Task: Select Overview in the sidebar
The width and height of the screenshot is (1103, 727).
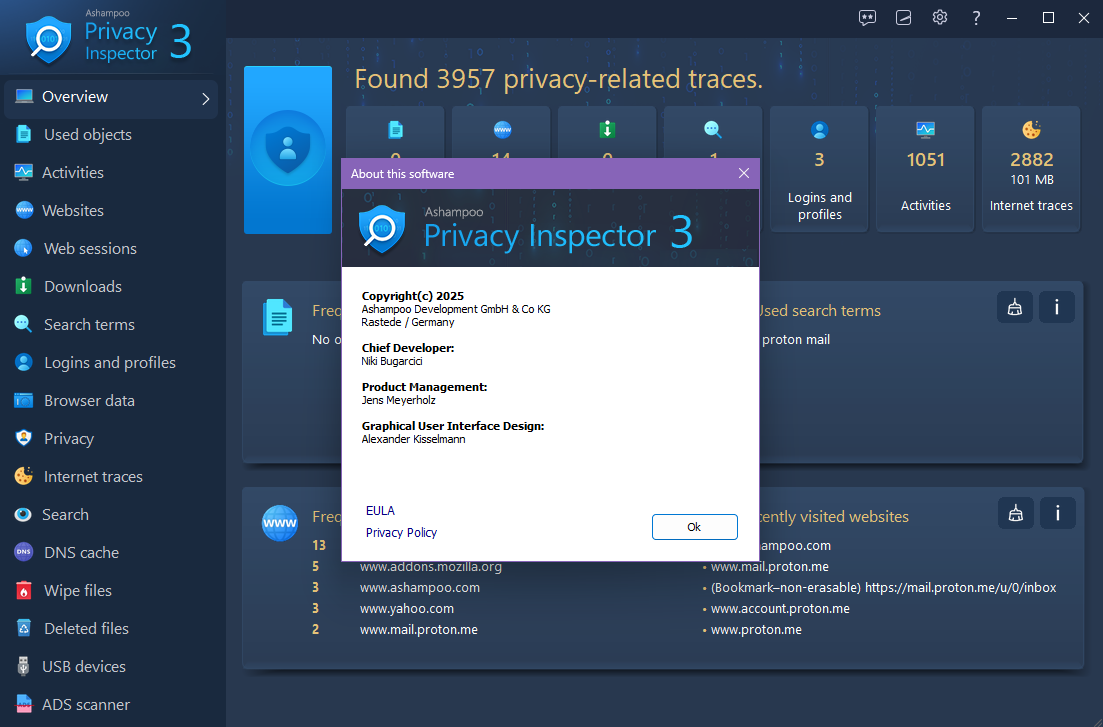Action: (110, 97)
